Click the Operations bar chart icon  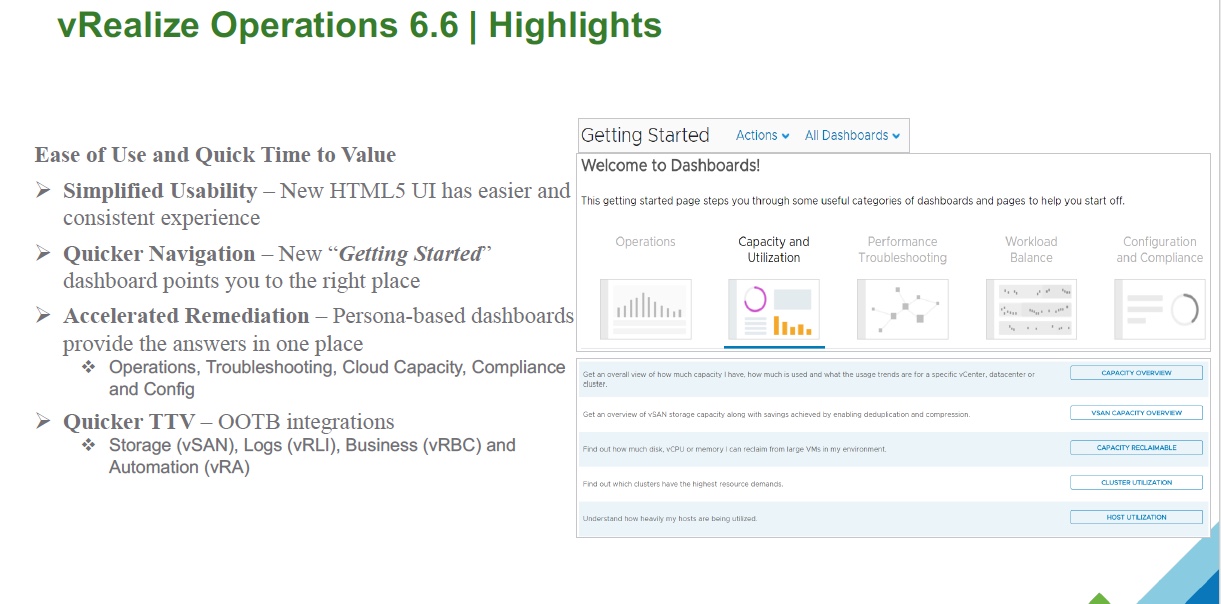[645, 309]
